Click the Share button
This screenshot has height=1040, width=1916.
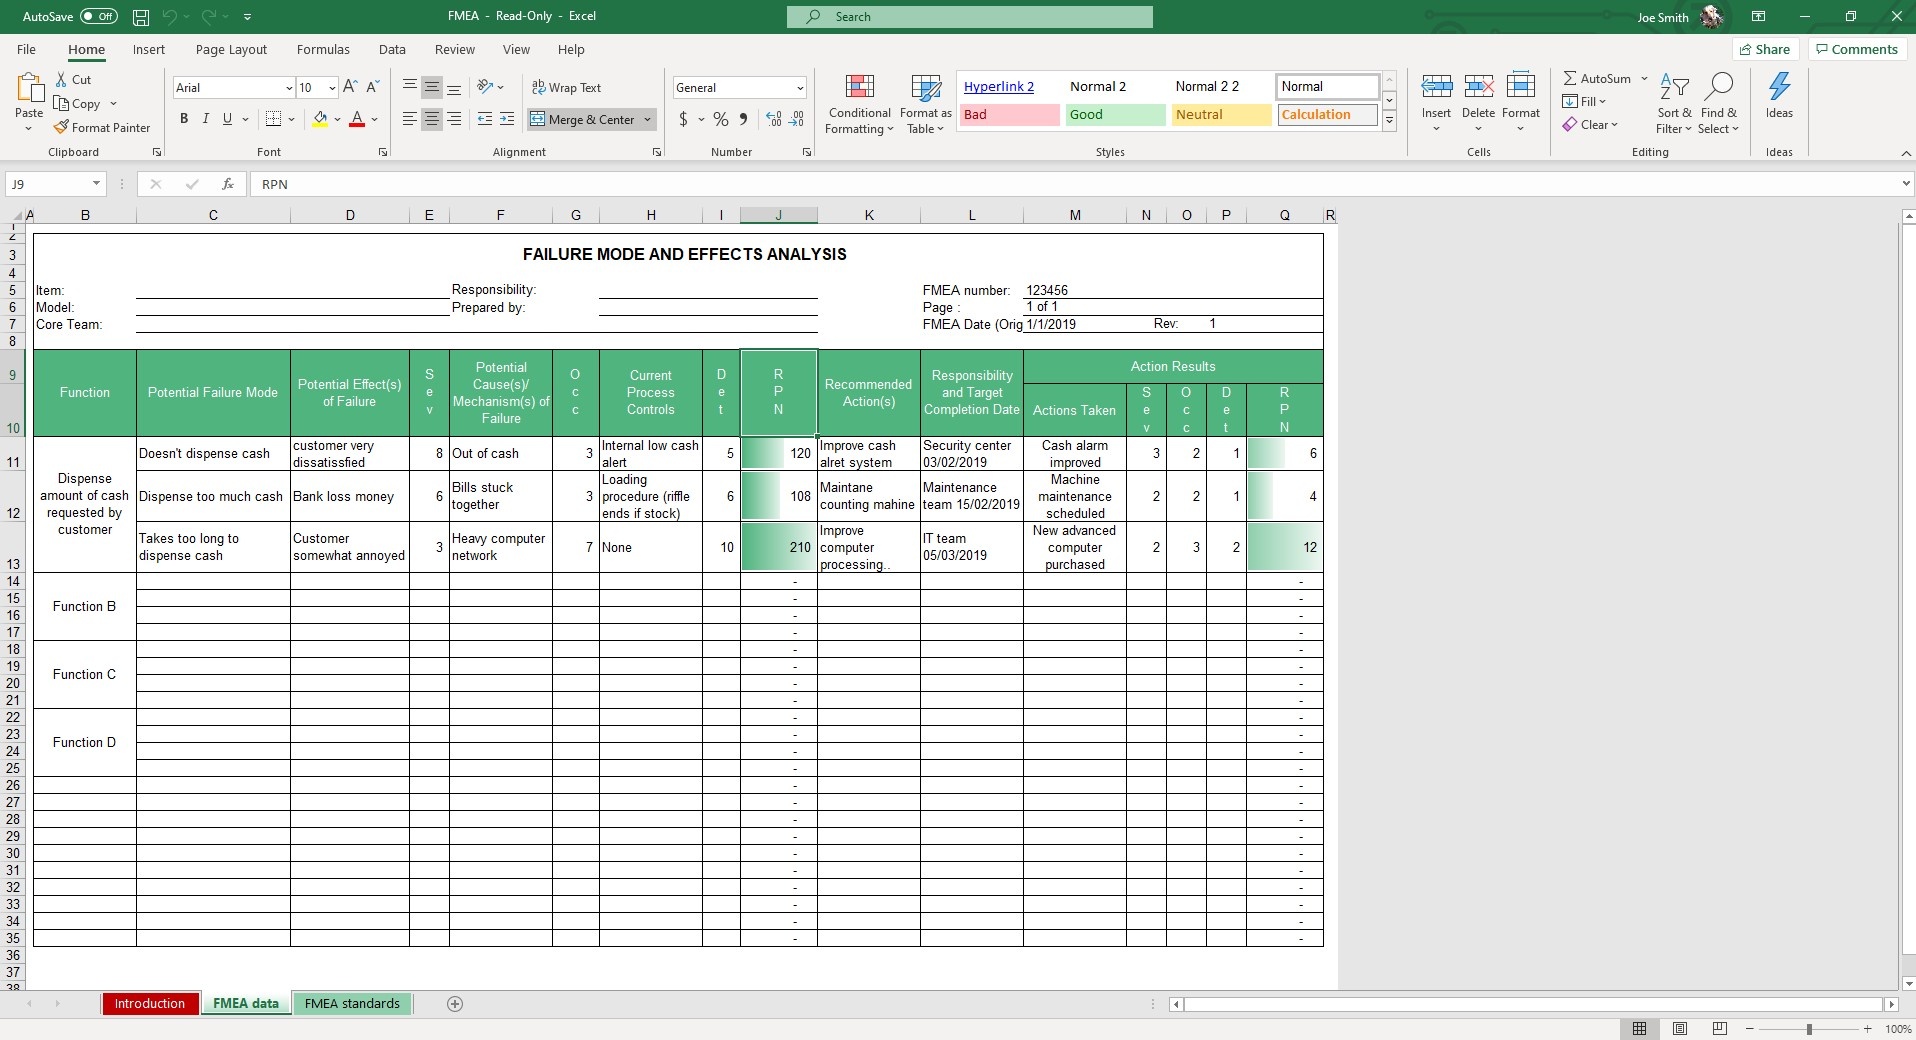coord(1765,49)
